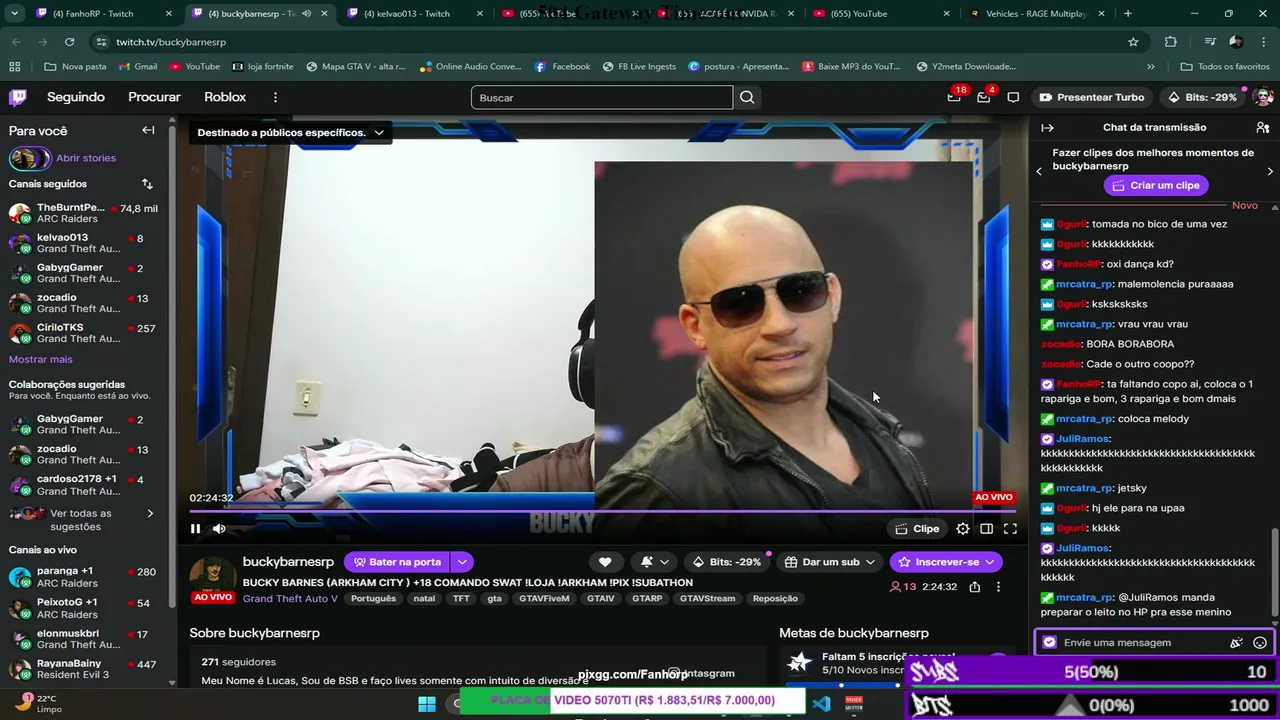Open Windows Start menu
1280x720 pixels.
click(427, 703)
